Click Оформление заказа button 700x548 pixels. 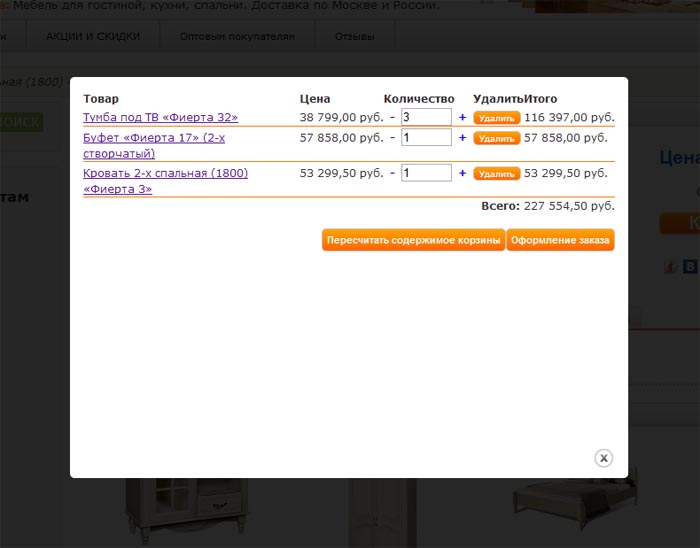[560, 240]
